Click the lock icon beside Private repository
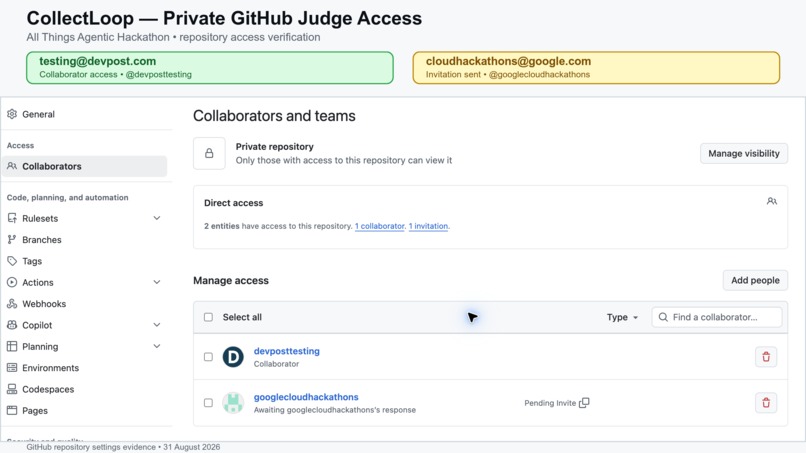Viewport: 806px width, 453px height. click(209, 153)
